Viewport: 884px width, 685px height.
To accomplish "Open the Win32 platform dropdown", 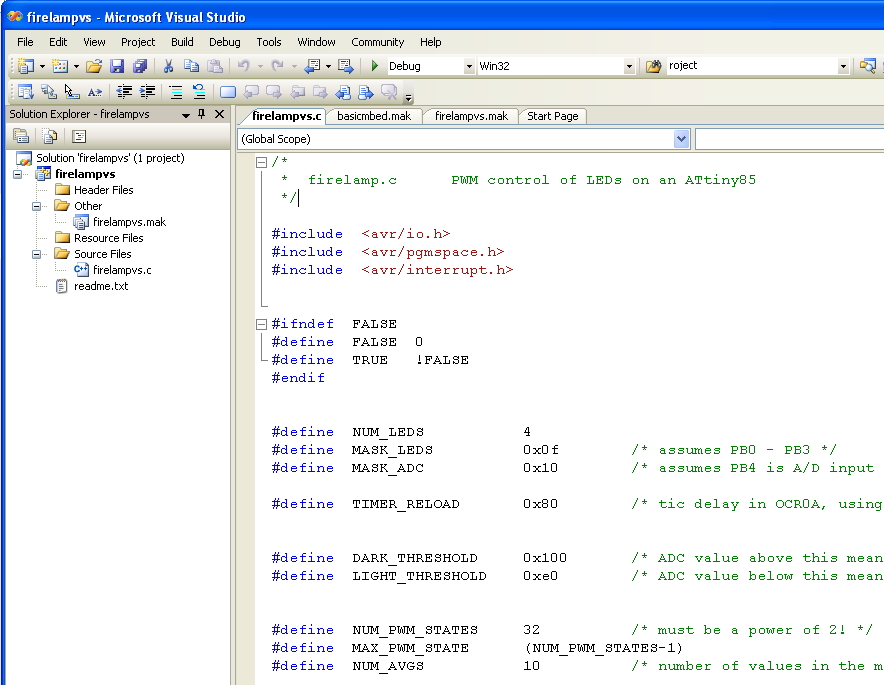I will [x=630, y=65].
